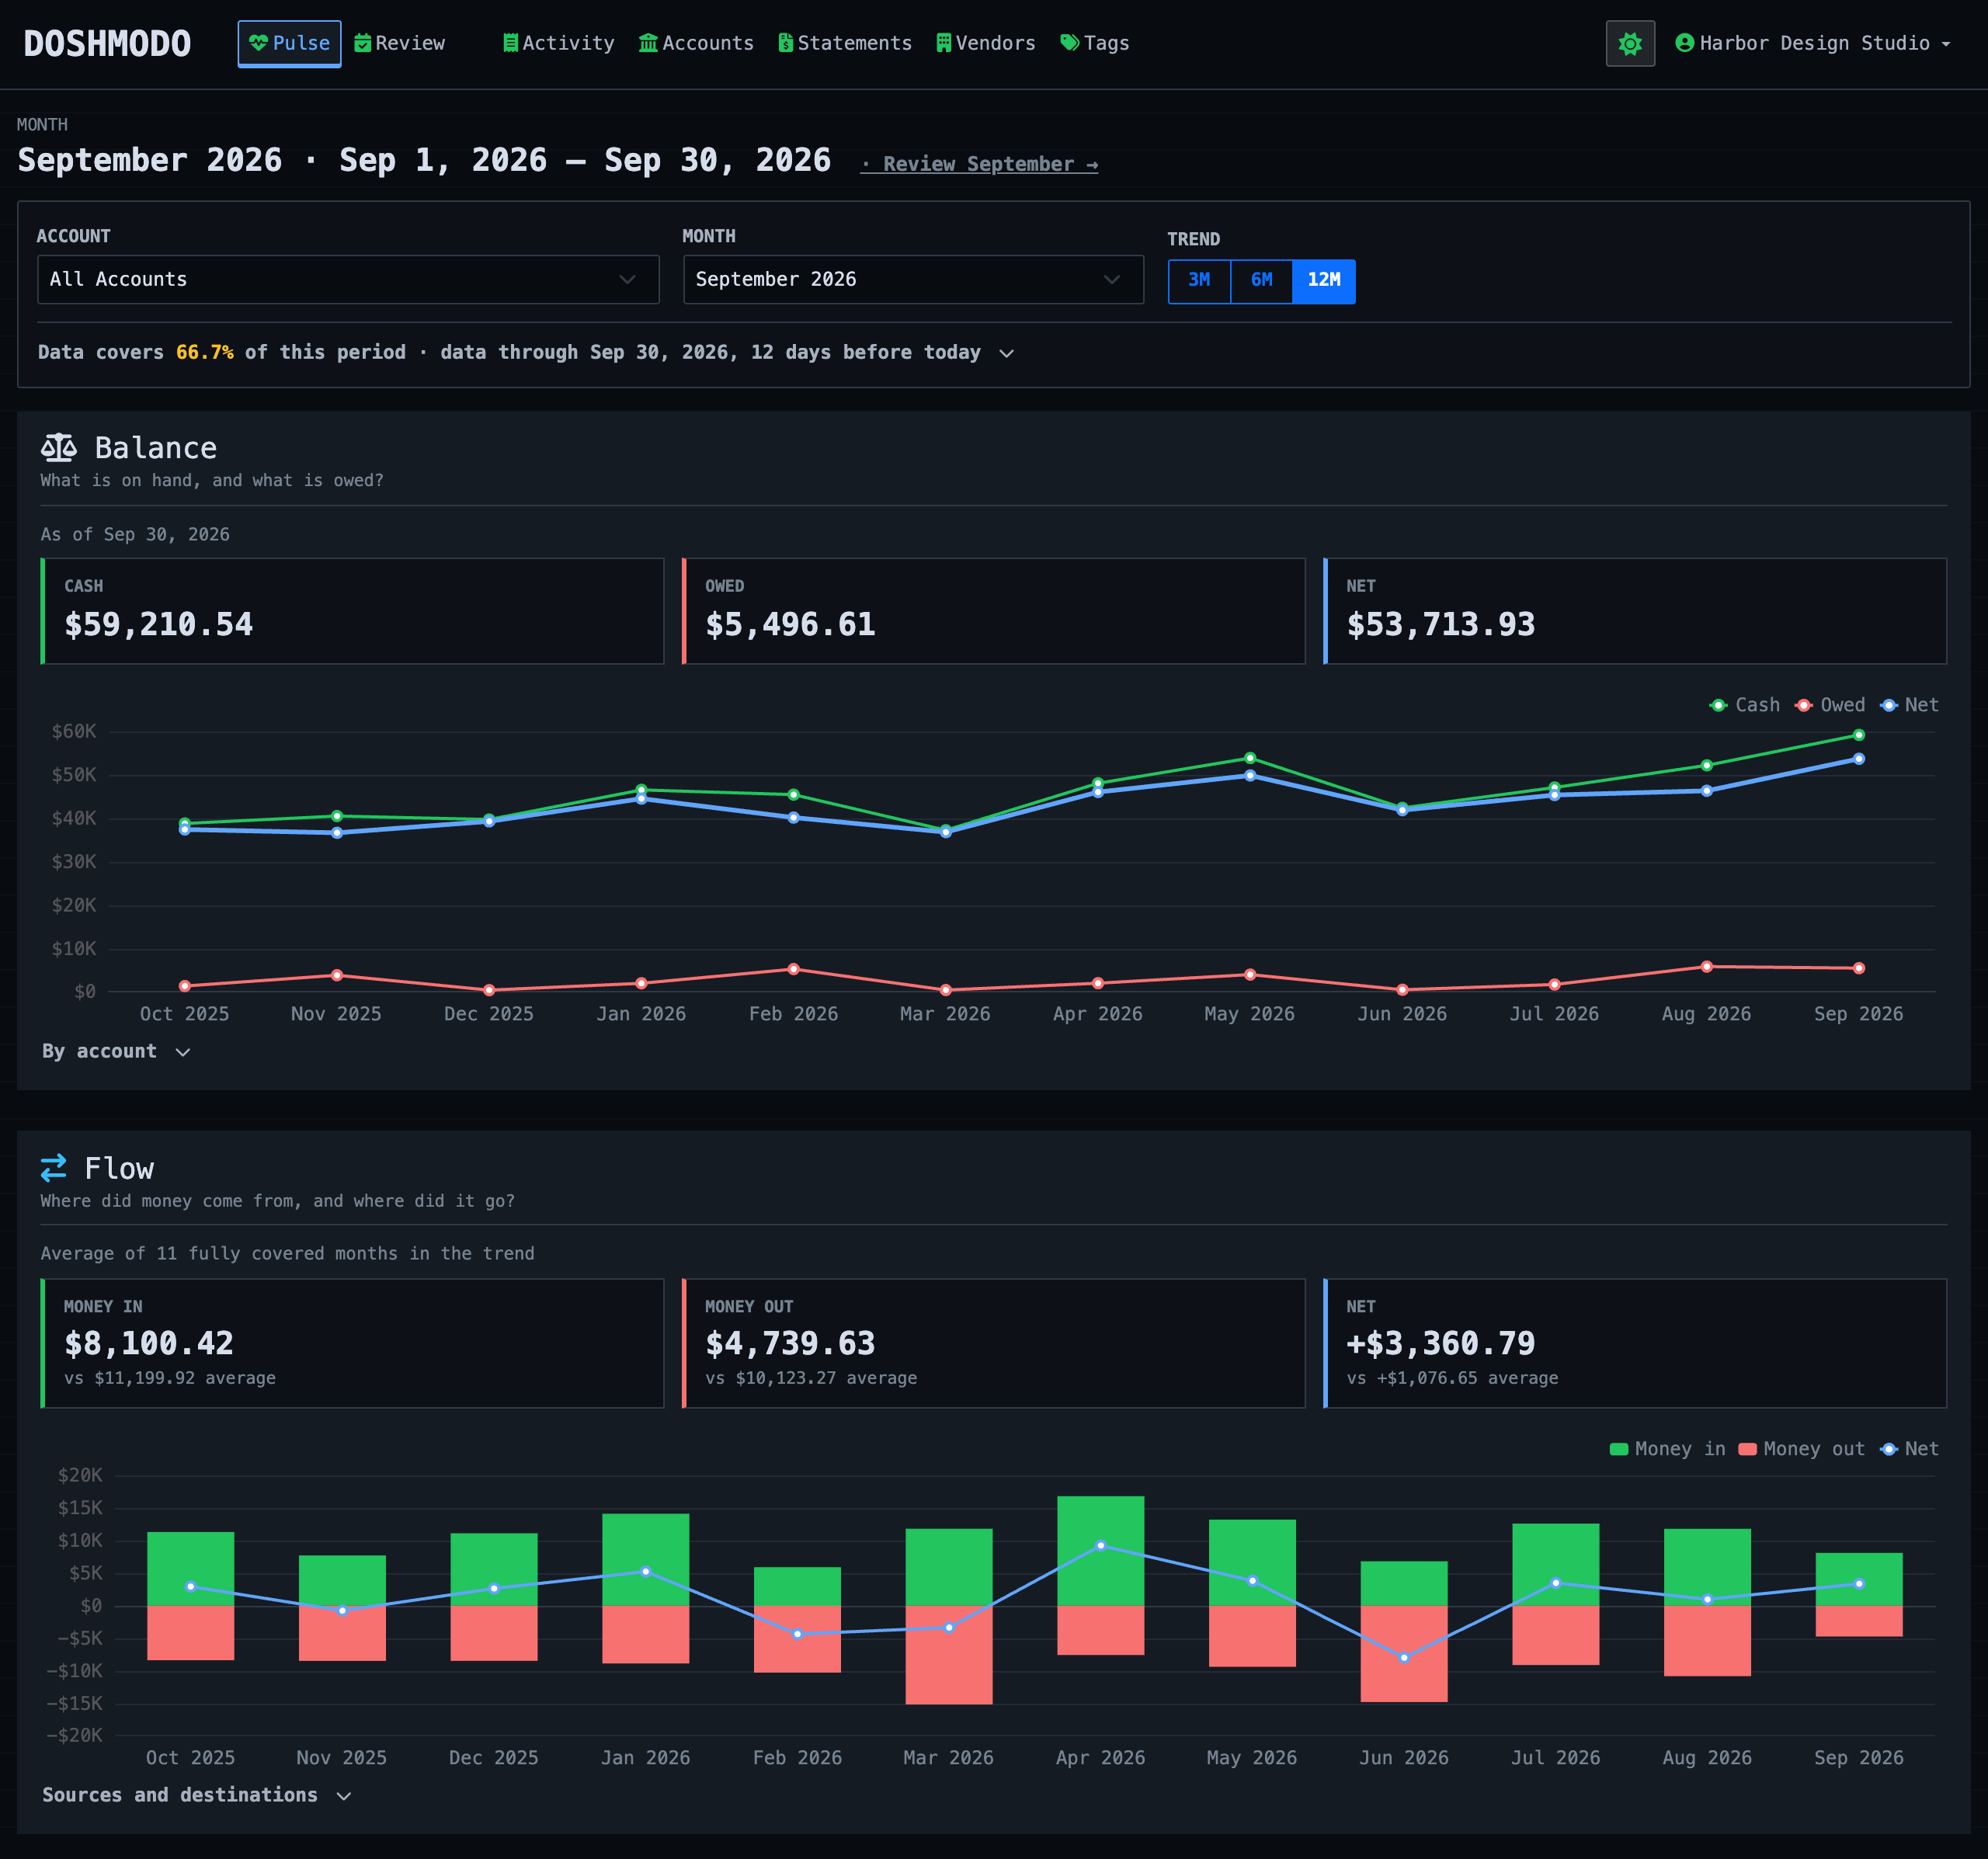Click the Mar 2026 Money out bar
This screenshot has width=1988, height=1859.
[948, 1655]
